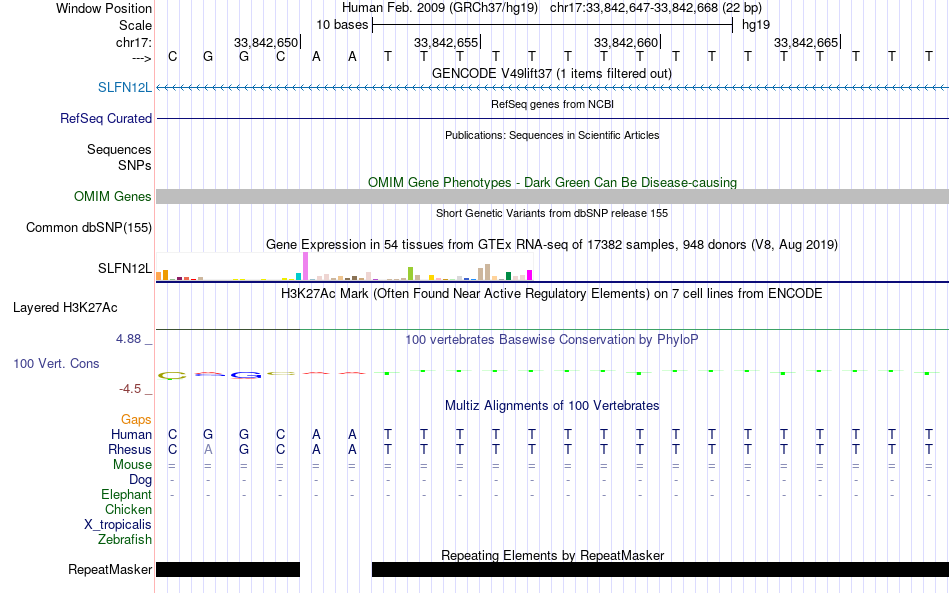Viewport: 950px width, 593px height.
Task: Click the 4.88 PhyloP upper limit value
Action: pyautogui.click(x=128, y=339)
